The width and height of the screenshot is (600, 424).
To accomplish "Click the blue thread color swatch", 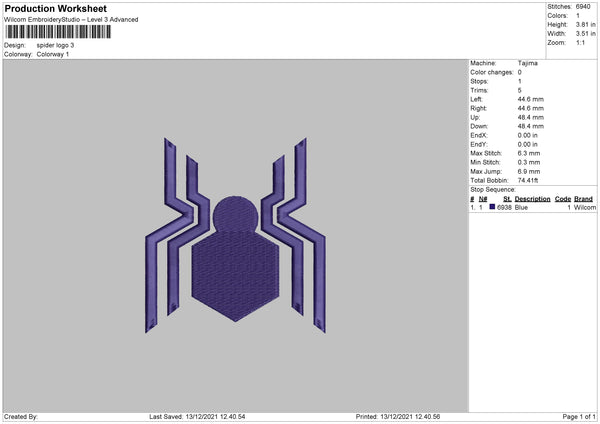I will tap(492, 207).
